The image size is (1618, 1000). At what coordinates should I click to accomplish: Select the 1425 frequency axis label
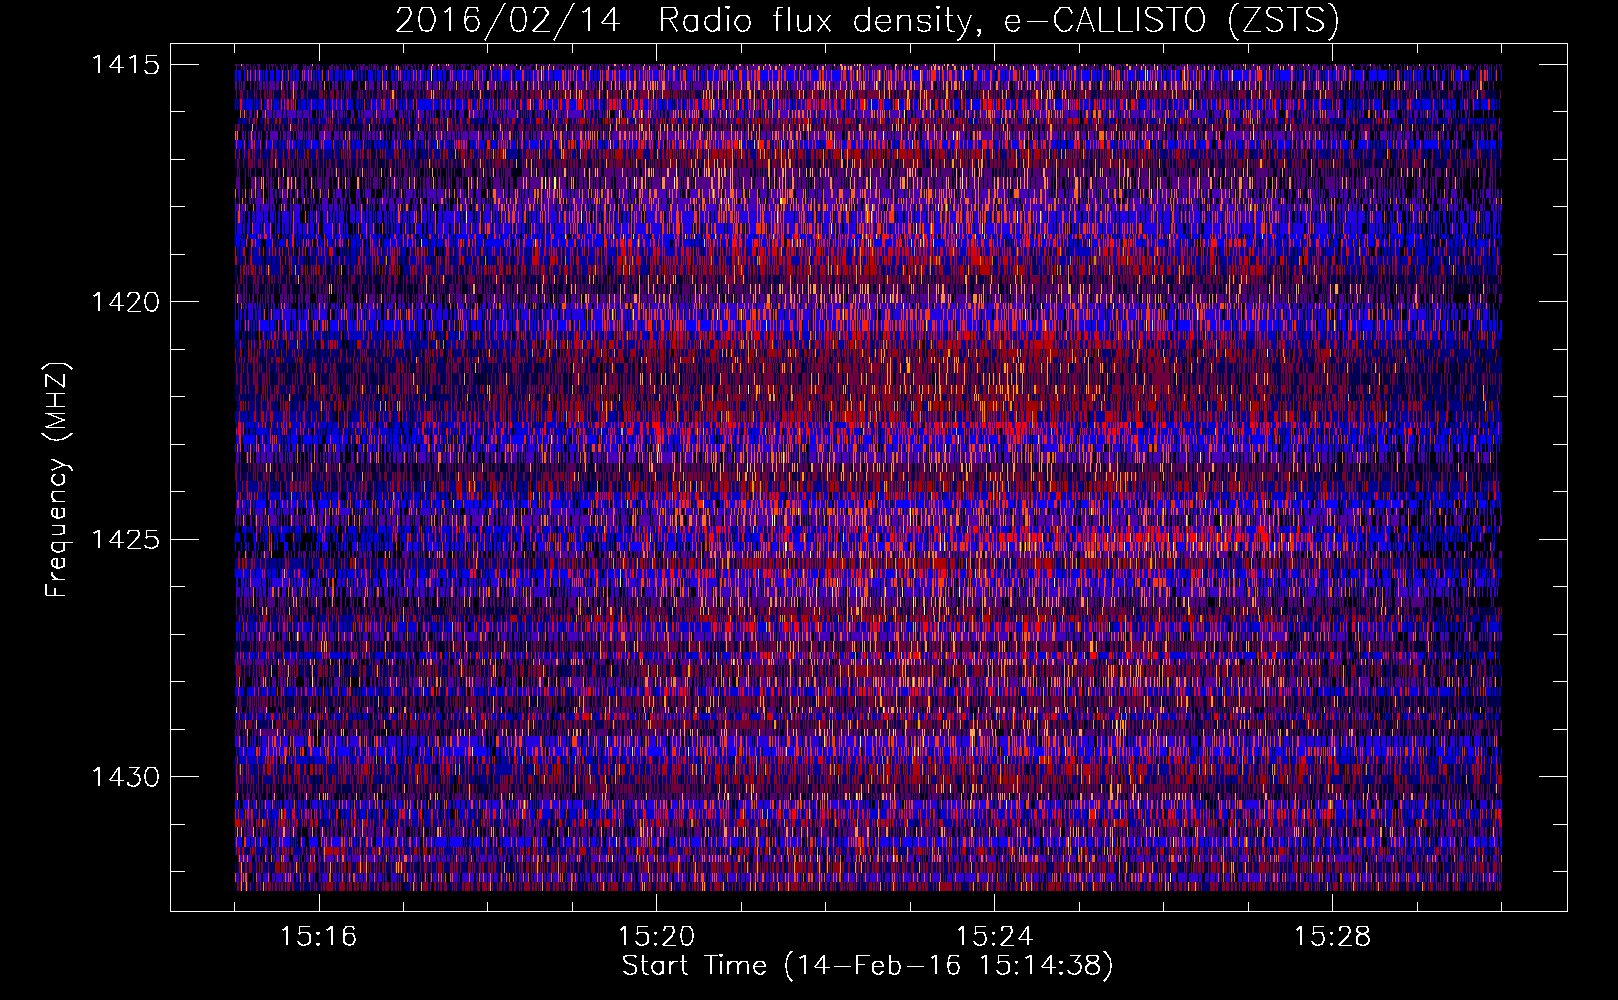(125, 540)
